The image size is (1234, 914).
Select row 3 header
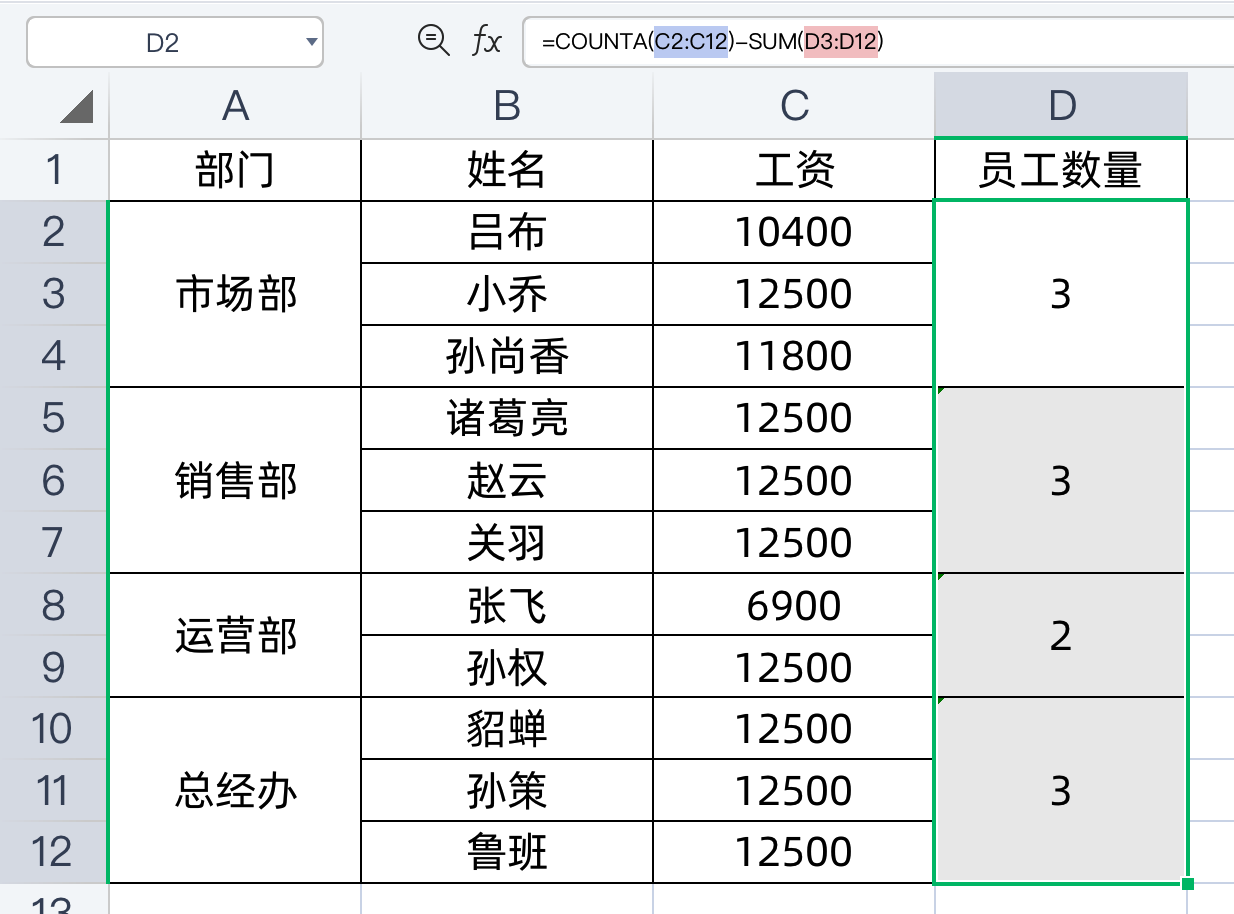[54, 294]
